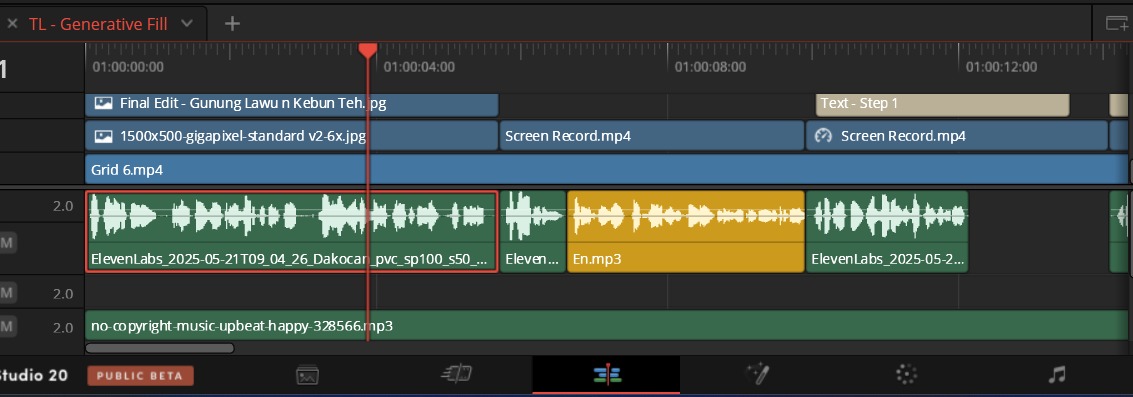The image size is (1133, 397).
Task: Select the 1500x500-gigapixel-standard v2-6x.jpg clip
Action: pos(292,136)
